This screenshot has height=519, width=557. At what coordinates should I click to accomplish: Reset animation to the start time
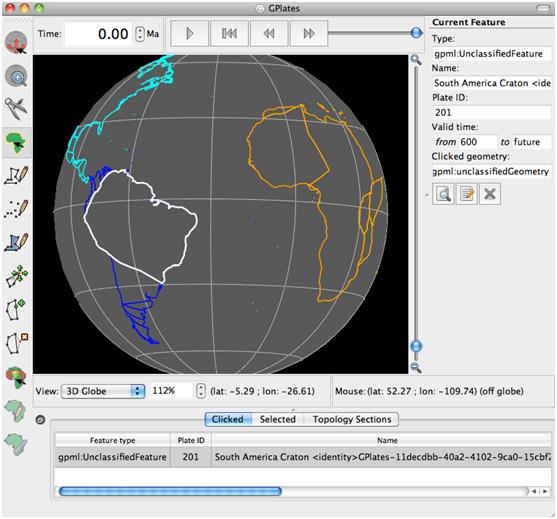tap(229, 34)
